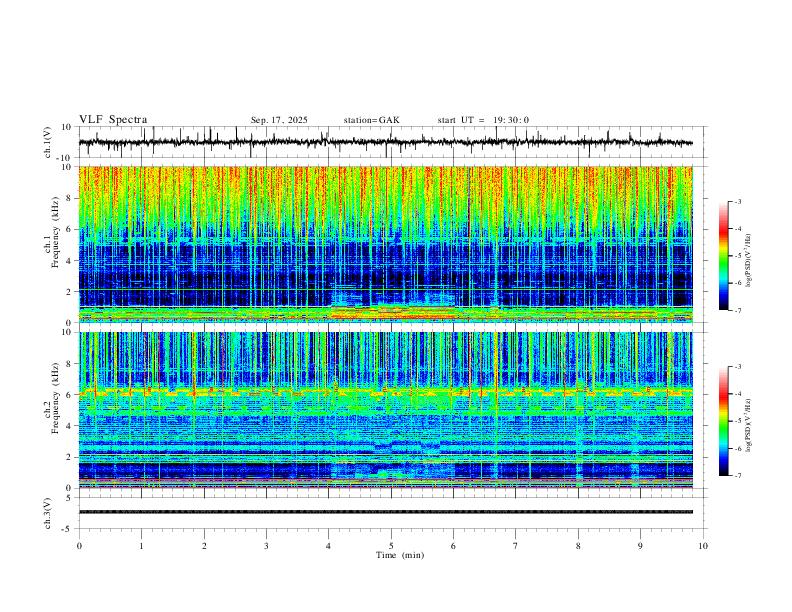This screenshot has height=612, width=792.
Task: Click the ch.1 red emission below 1 kHz at minute 5
Action: [x=394, y=314]
